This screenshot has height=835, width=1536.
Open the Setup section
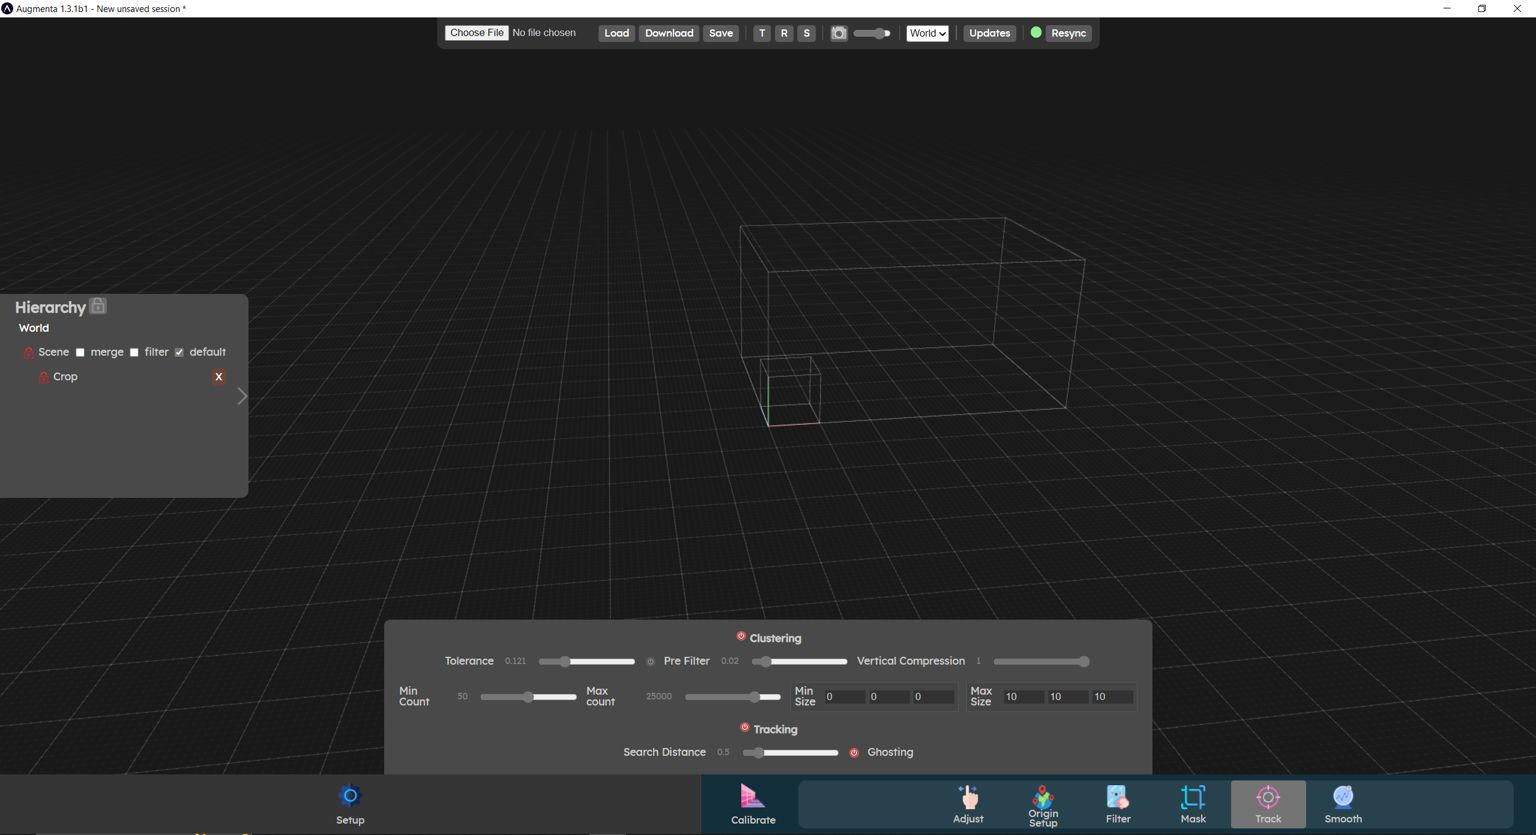click(x=349, y=804)
